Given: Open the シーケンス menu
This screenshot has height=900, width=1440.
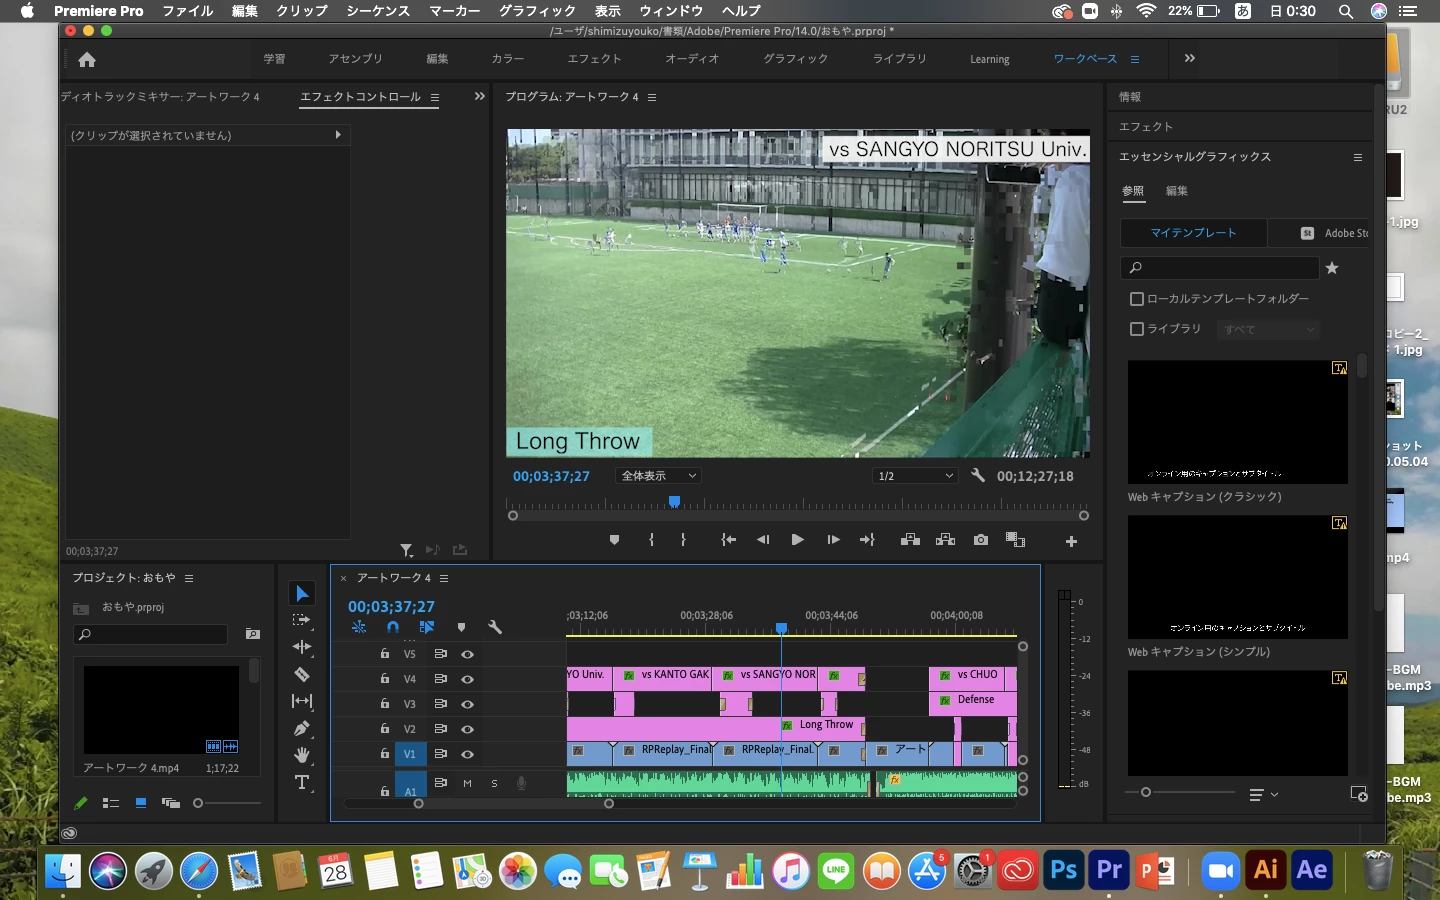Looking at the screenshot, I should [x=378, y=11].
